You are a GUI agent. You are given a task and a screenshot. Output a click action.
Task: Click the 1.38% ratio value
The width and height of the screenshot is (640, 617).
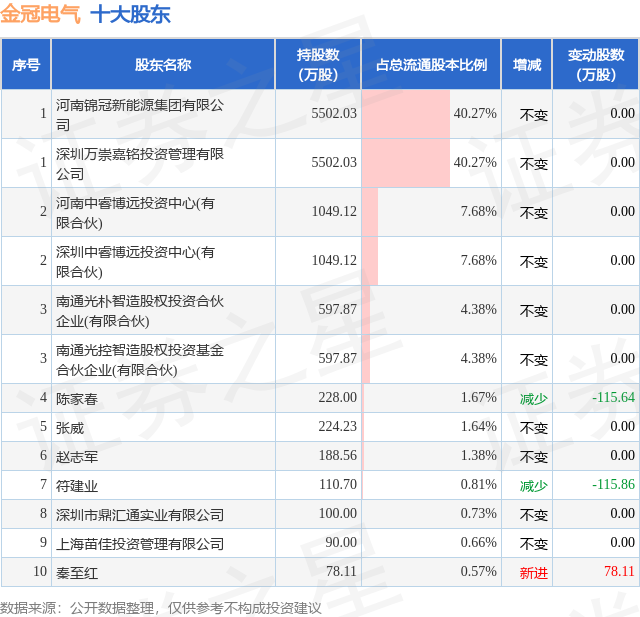pyautogui.click(x=478, y=455)
